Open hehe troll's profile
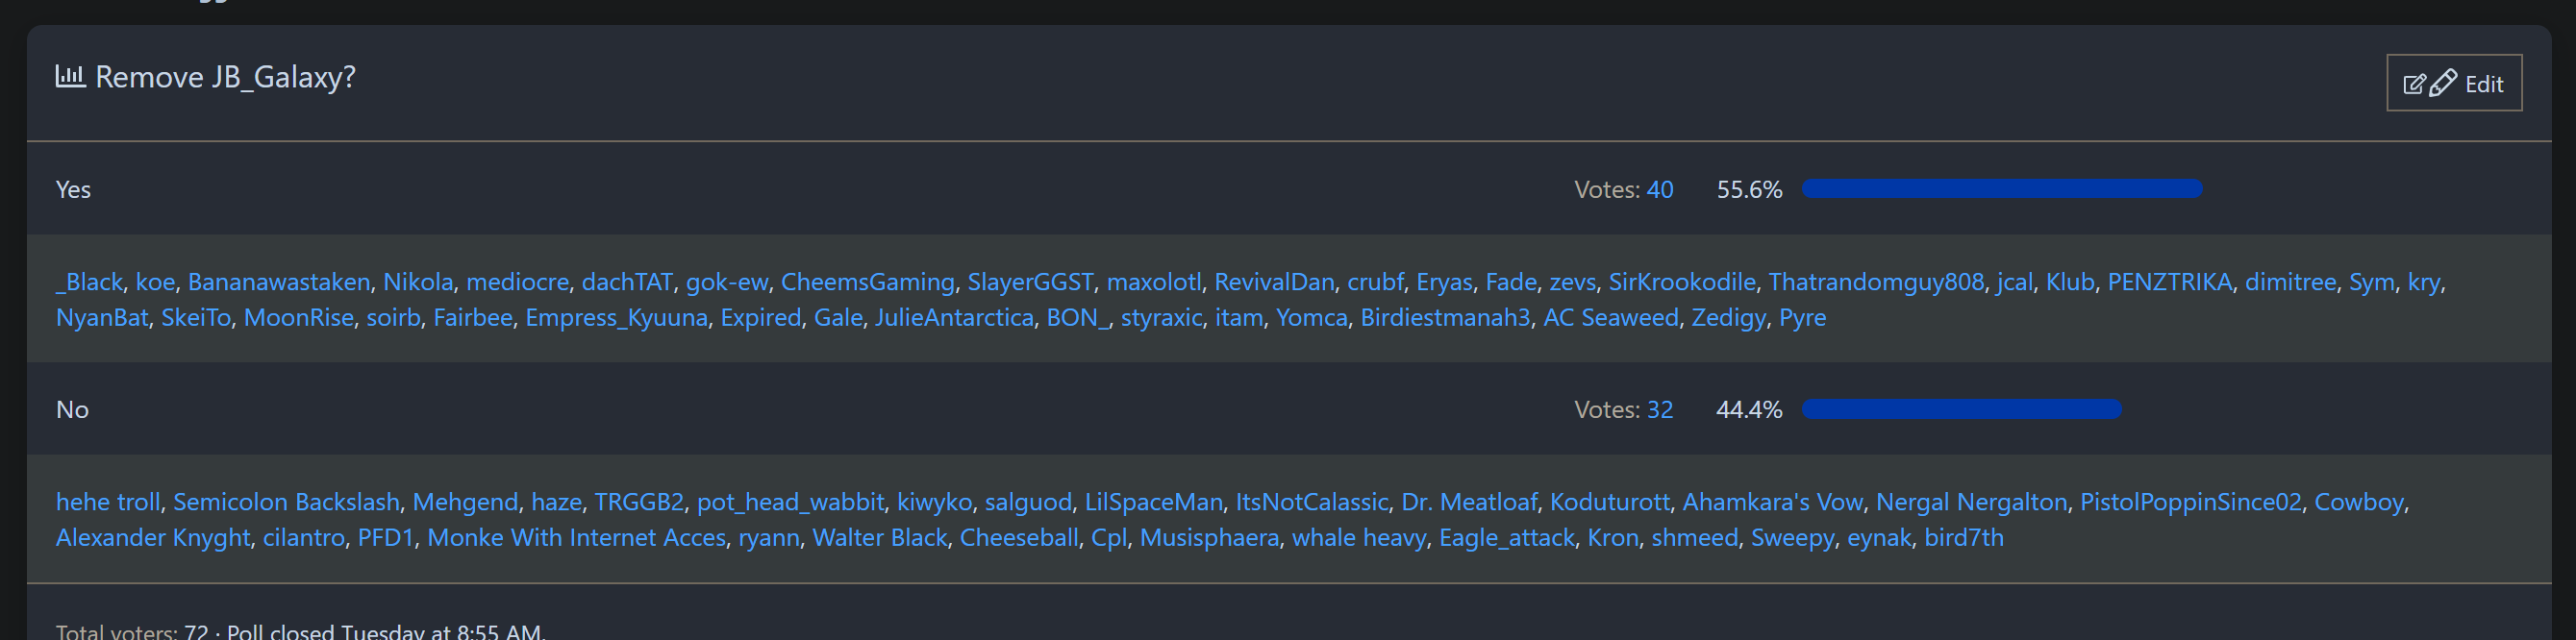Viewport: 2576px width, 640px height. 108,502
